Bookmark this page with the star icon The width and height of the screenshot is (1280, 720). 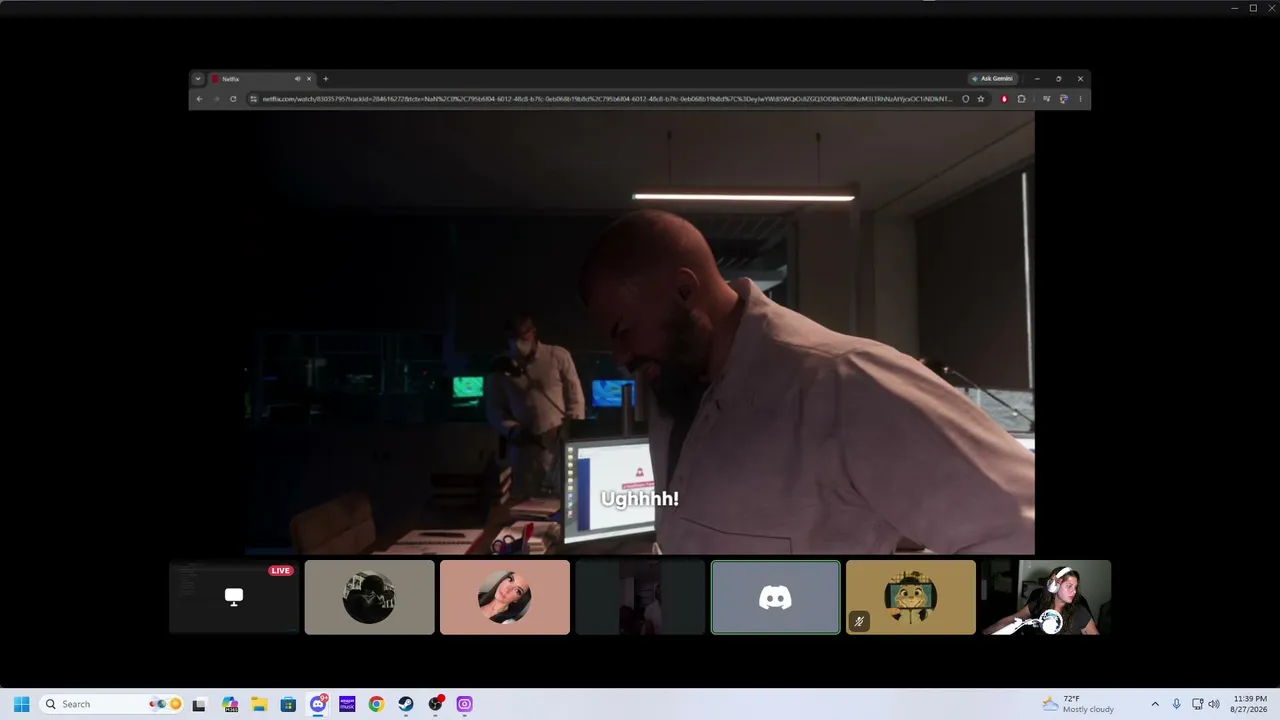coord(981,99)
